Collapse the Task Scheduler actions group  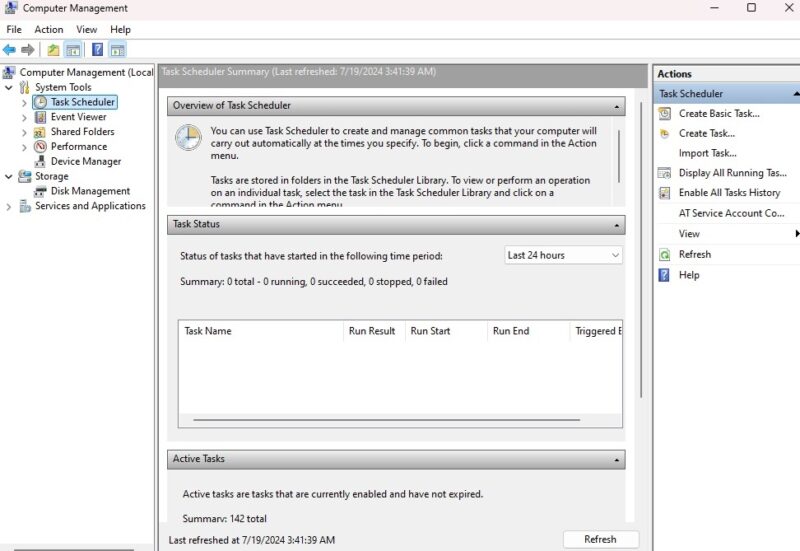click(x=796, y=94)
